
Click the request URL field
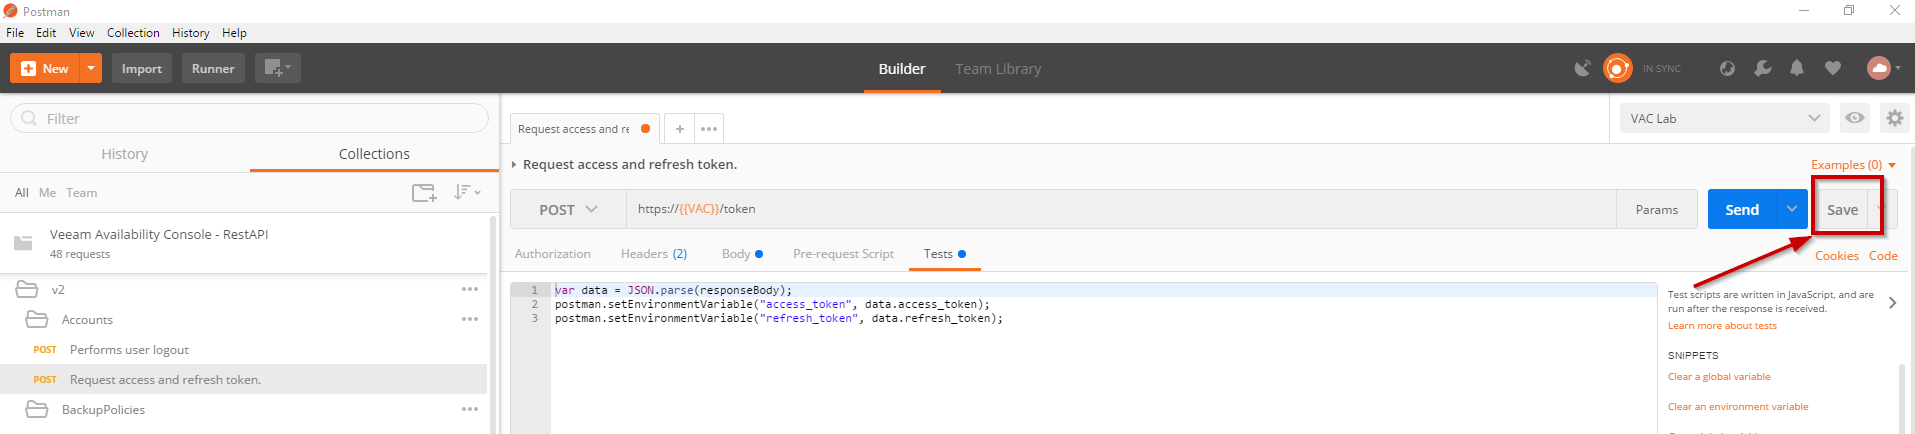pyautogui.click(x=1121, y=210)
